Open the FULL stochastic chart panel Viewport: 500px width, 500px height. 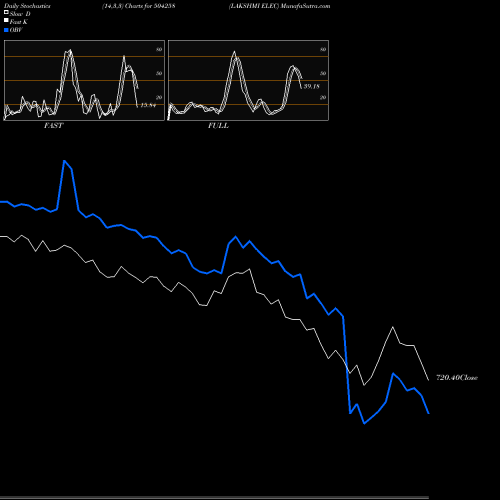click(x=248, y=80)
